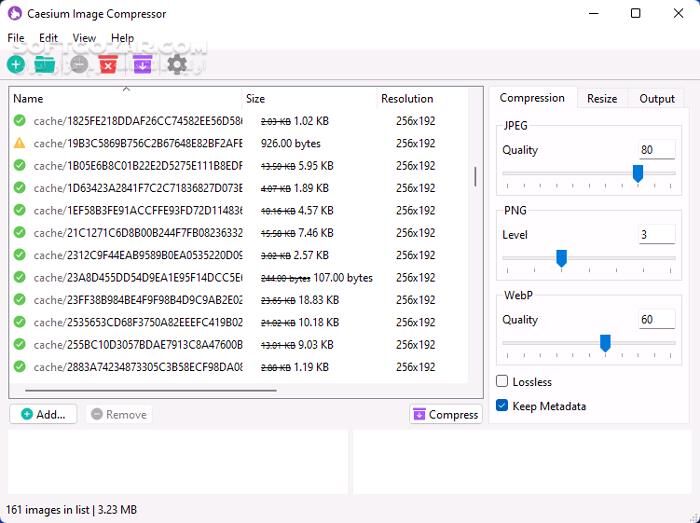Sort list by the Name column header
Viewport: 700px width, 523px height.
pyautogui.click(x=126, y=99)
